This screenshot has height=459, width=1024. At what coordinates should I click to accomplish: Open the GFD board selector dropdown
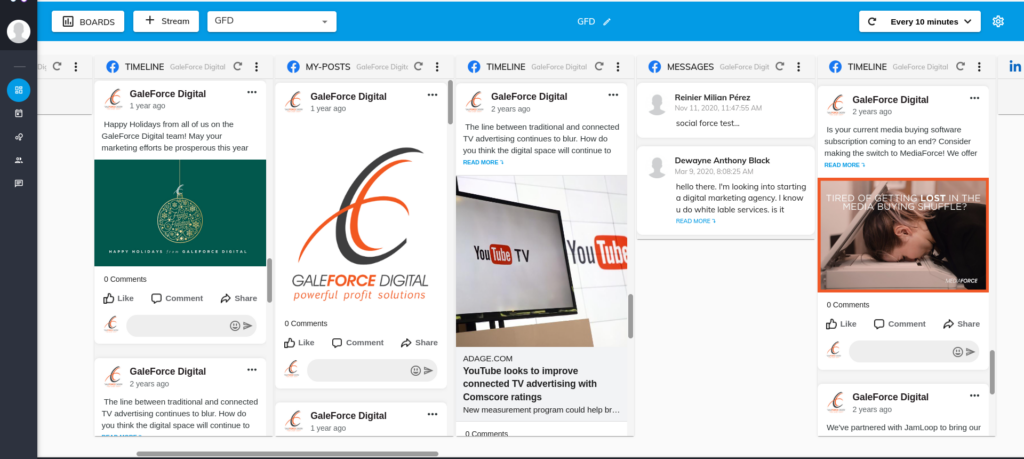pos(272,21)
